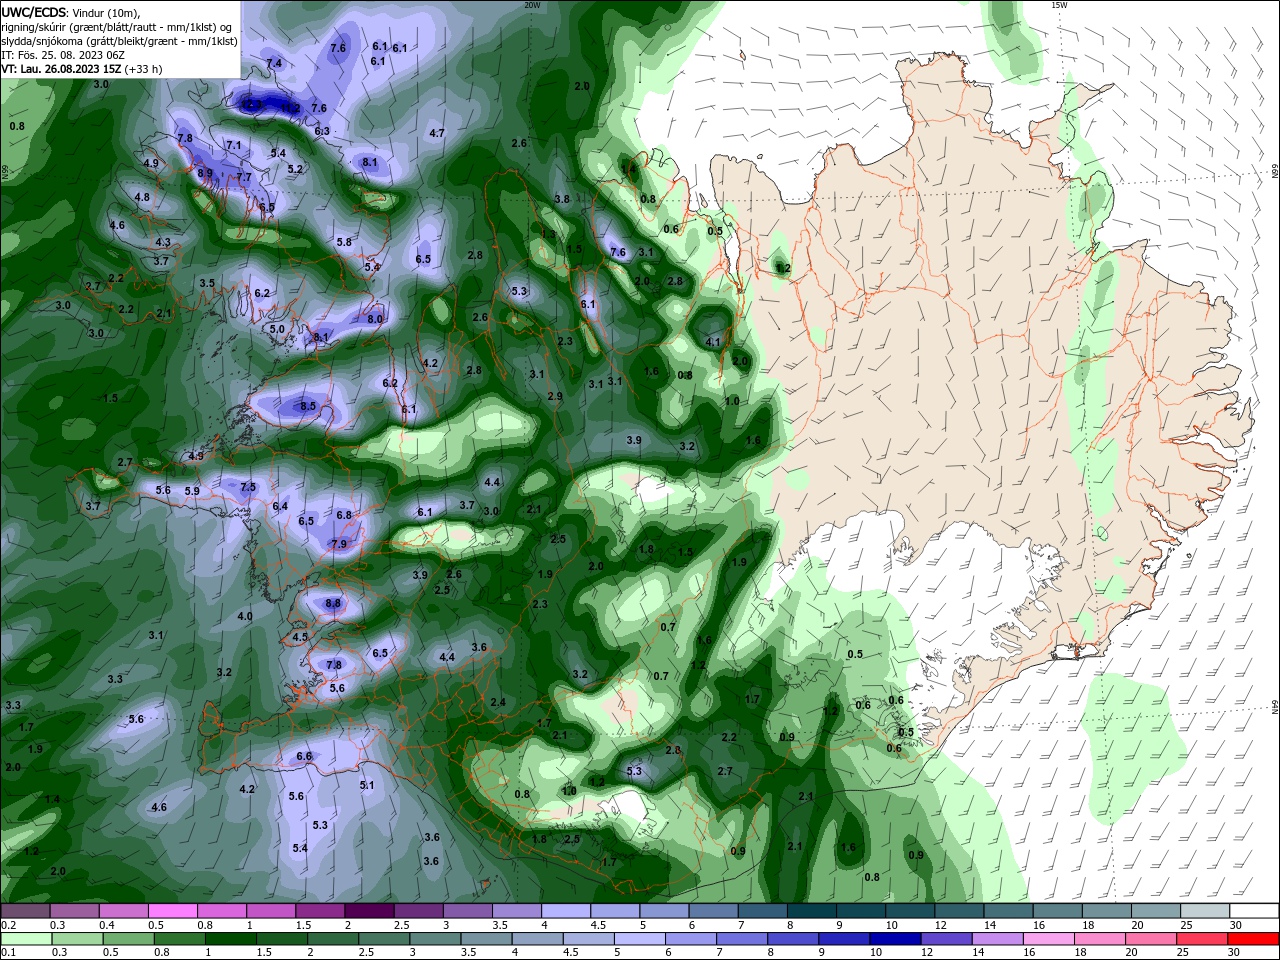Click the '7.4' precipitation value on the map
This screenshot has height=960, width=1280.
point(274,63)
